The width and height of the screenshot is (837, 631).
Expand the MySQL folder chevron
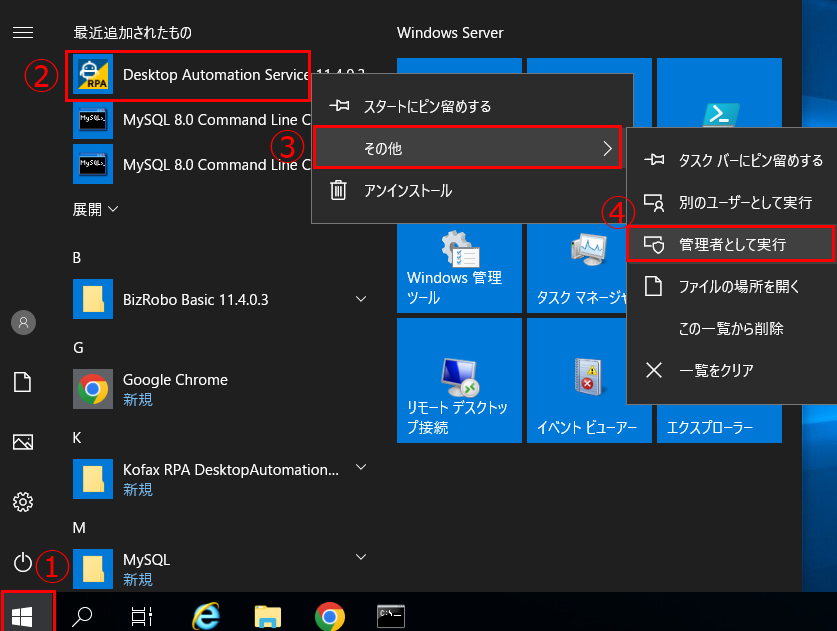[361, 557]
